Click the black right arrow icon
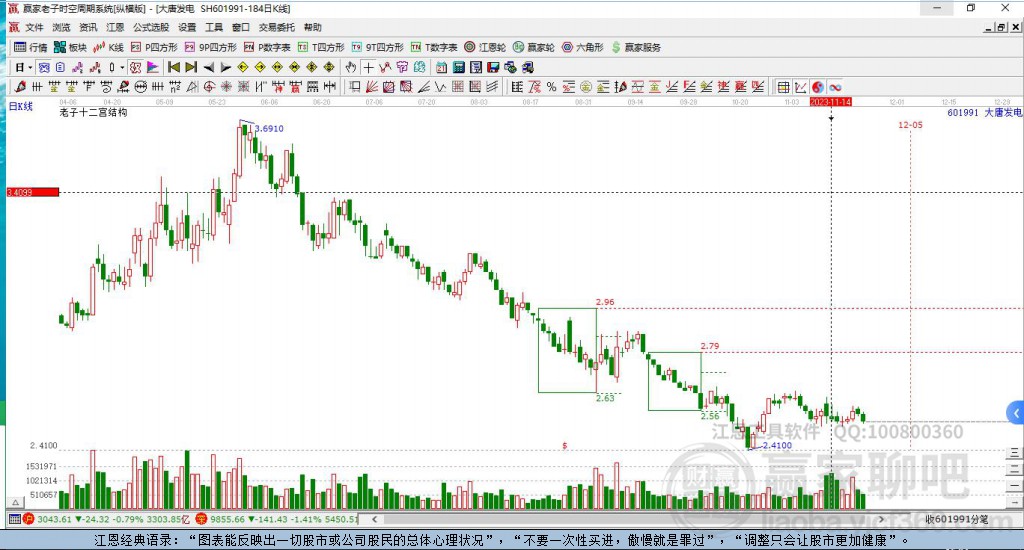The height and width of the screenshot is (550, 1024). pos(225,67)
